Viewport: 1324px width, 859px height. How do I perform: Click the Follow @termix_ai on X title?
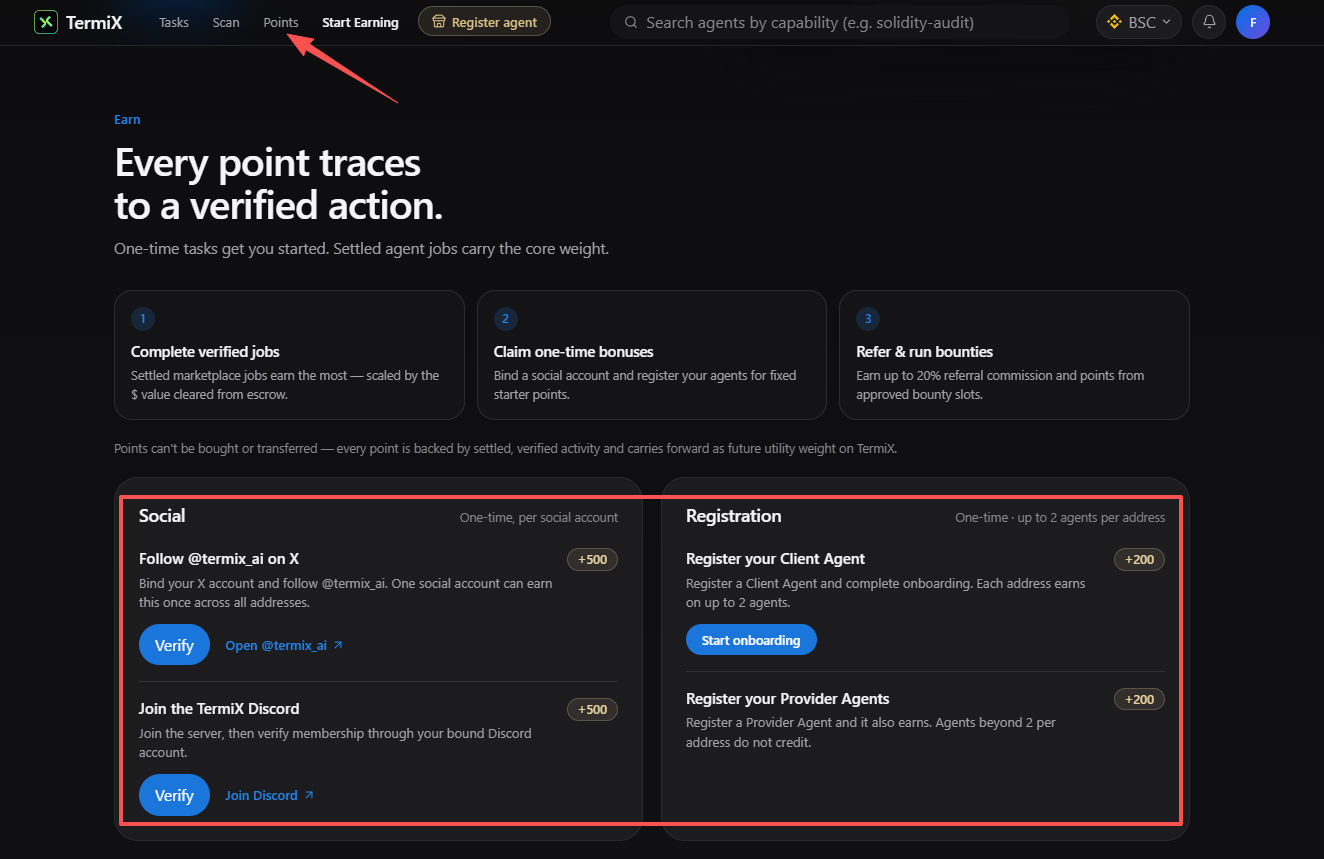point(219,559)
